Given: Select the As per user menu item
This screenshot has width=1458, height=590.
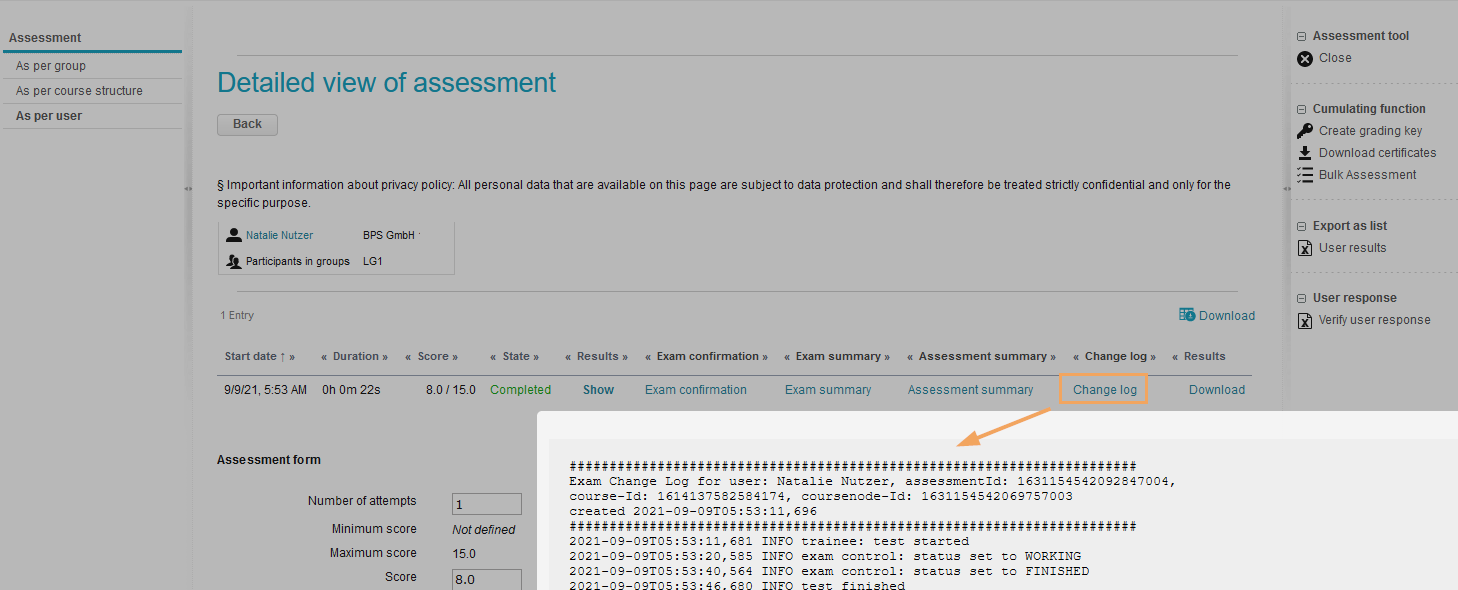Looking at the screenshot, I should (x=49, y=116).
